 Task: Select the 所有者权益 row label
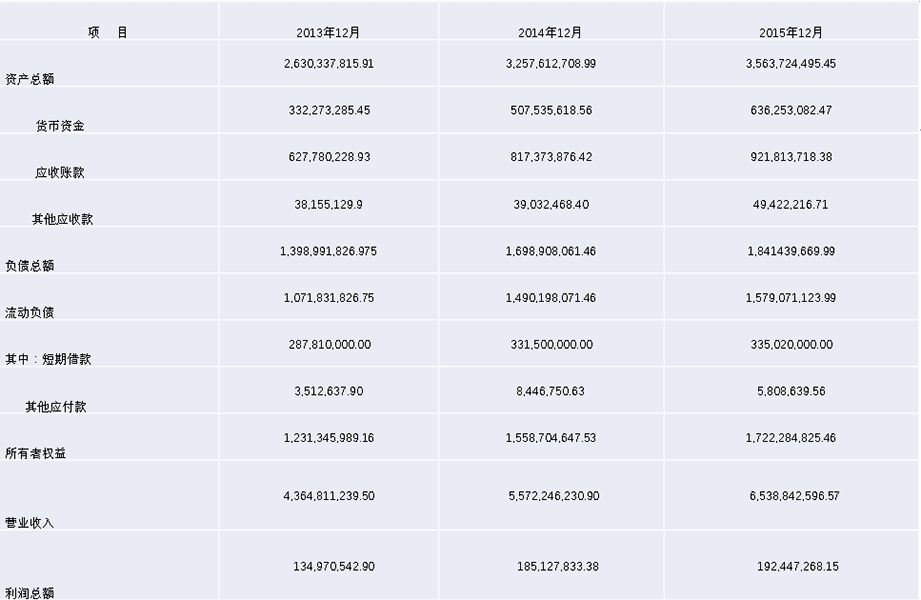point(36,453)
